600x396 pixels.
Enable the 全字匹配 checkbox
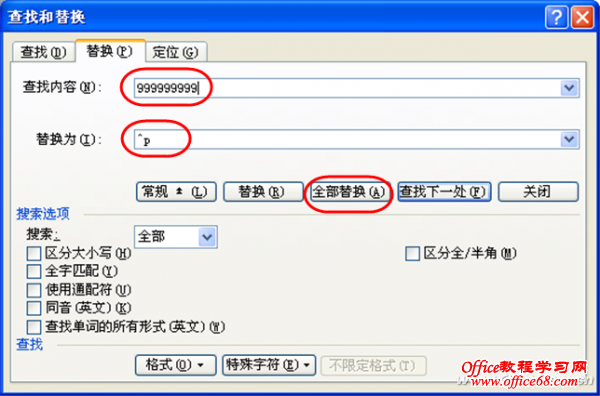pyautogui.click(x=34, y=271)
